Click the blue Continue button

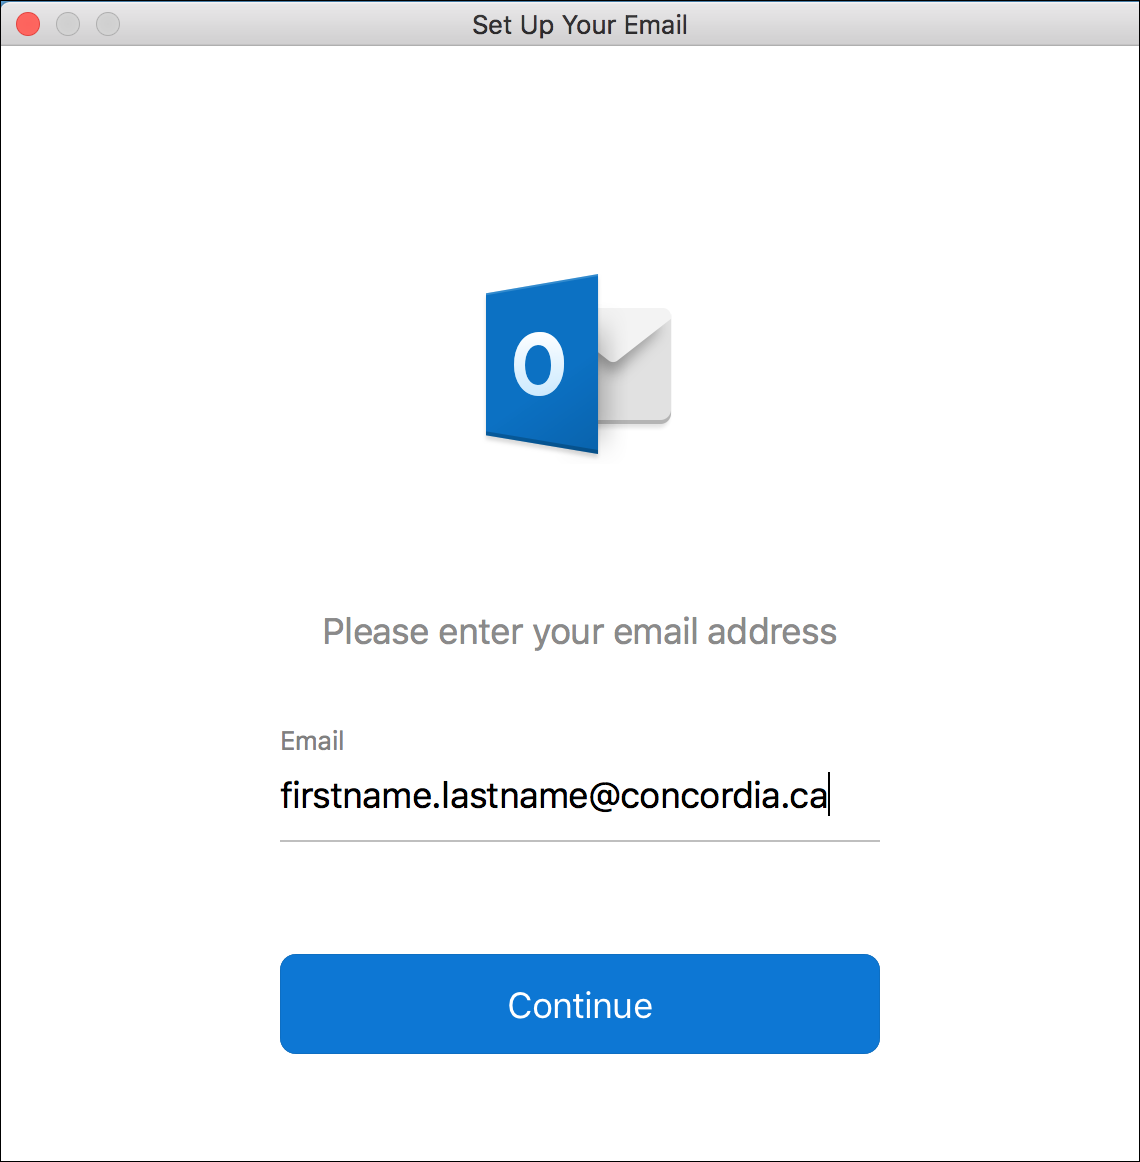(x=580, y=1003)
